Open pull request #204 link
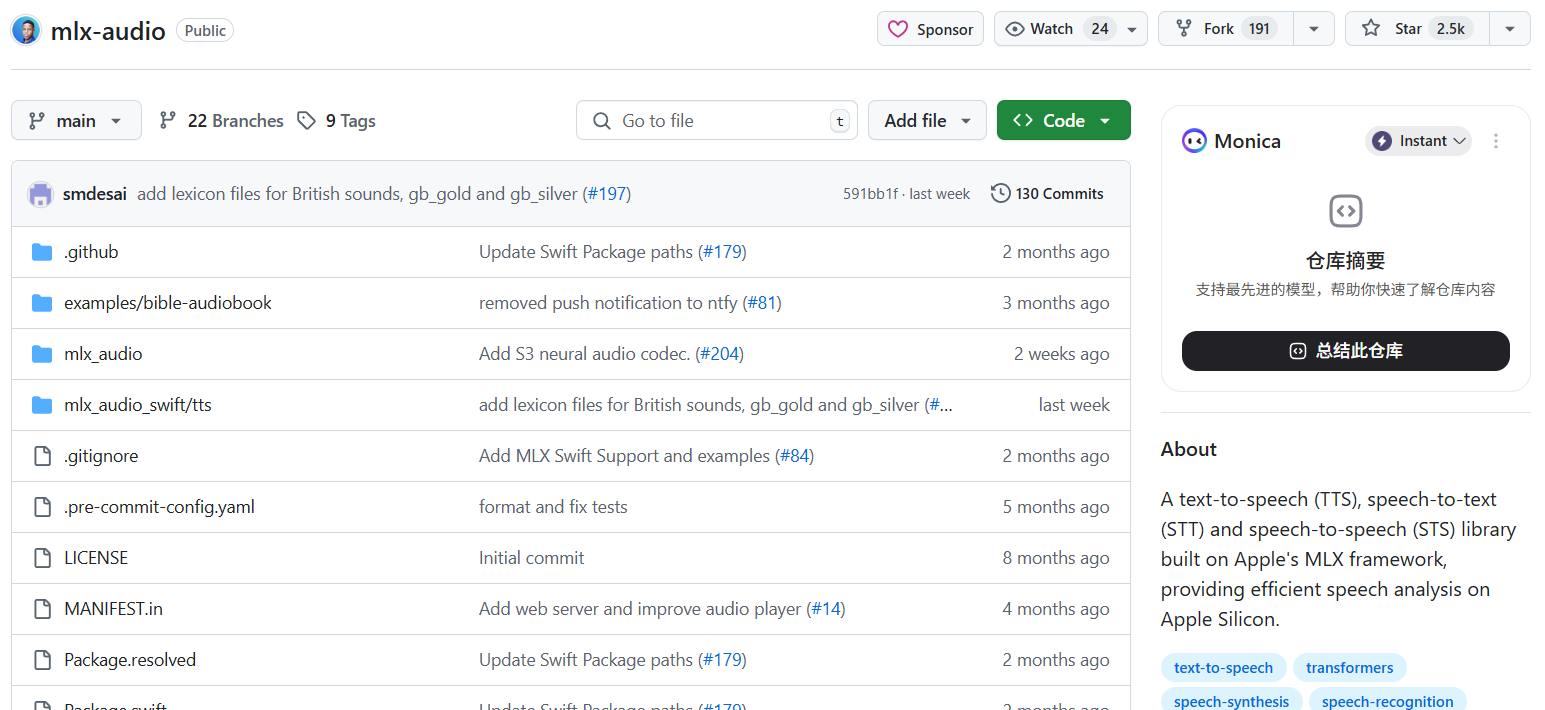The height and width of the screenshot is (710, 1545). pyautogui.click(x=720, y=354)
